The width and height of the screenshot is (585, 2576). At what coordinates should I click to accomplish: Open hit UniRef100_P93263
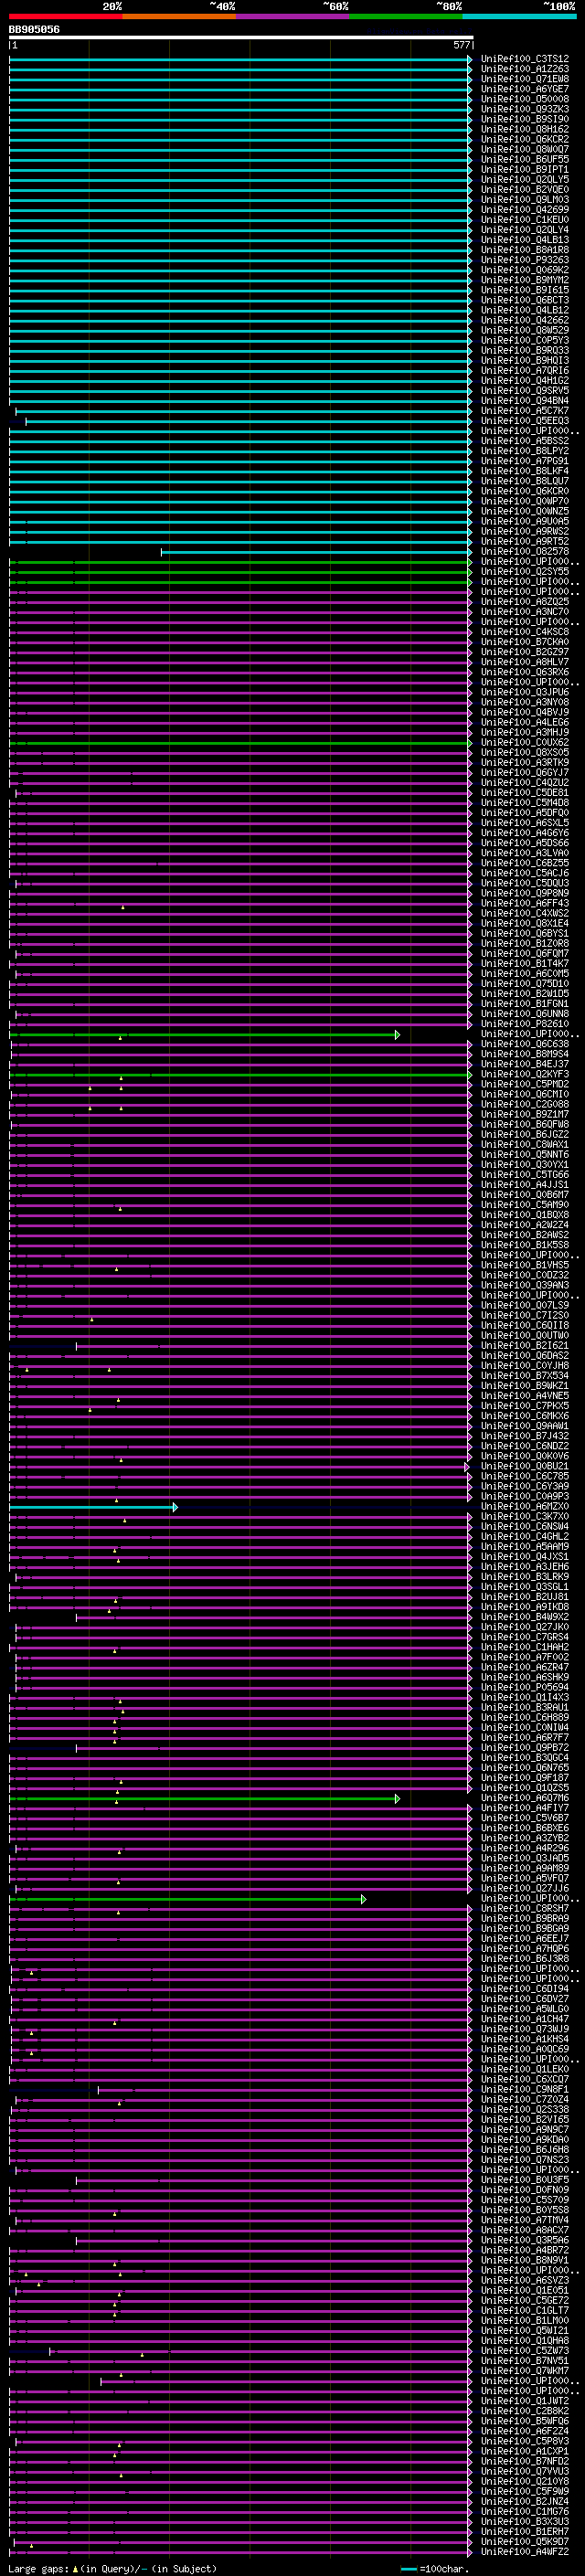click(525, 260)
